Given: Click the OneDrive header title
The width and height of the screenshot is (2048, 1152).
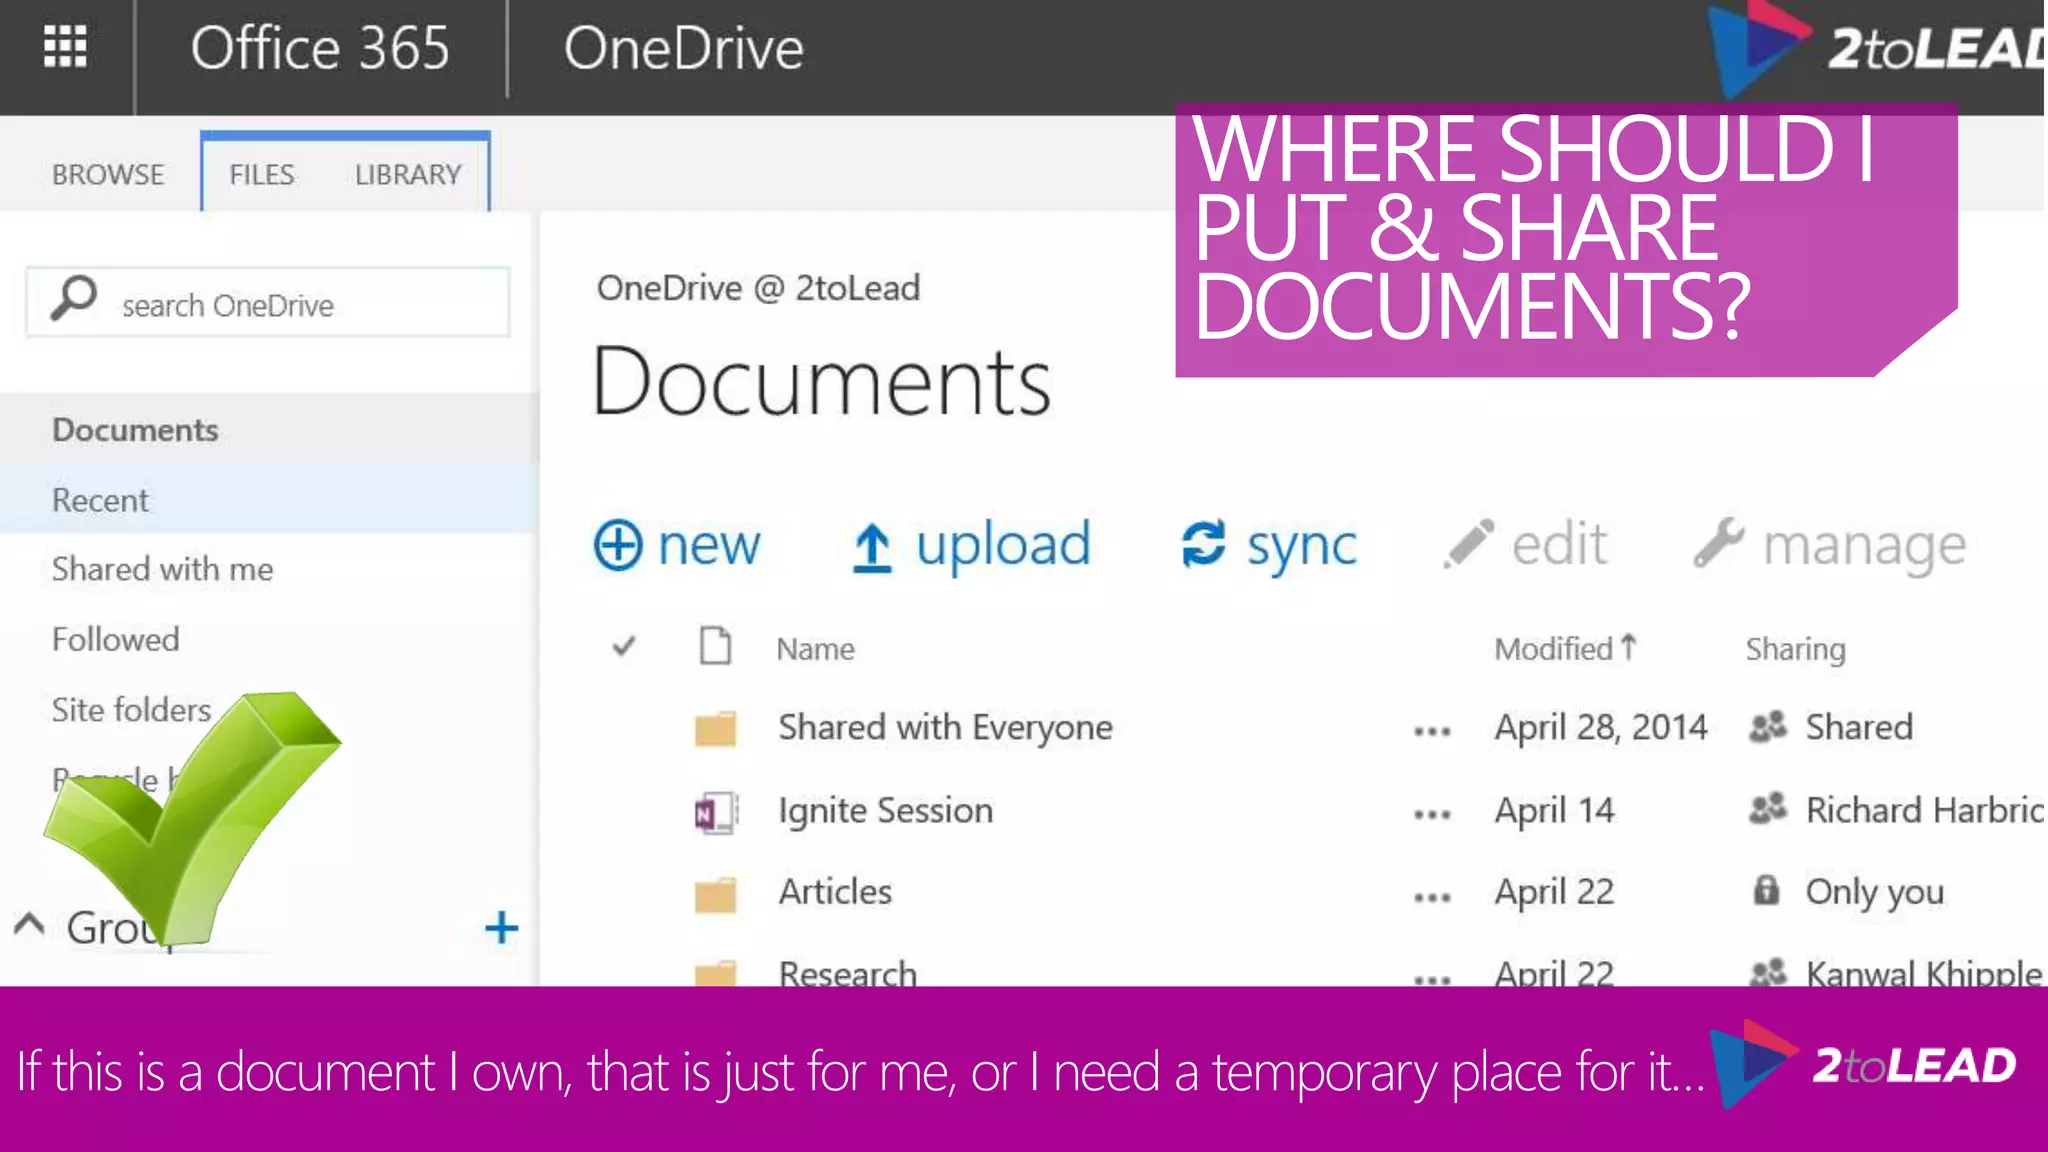Looking at the screenshot, I should point(684,48).
